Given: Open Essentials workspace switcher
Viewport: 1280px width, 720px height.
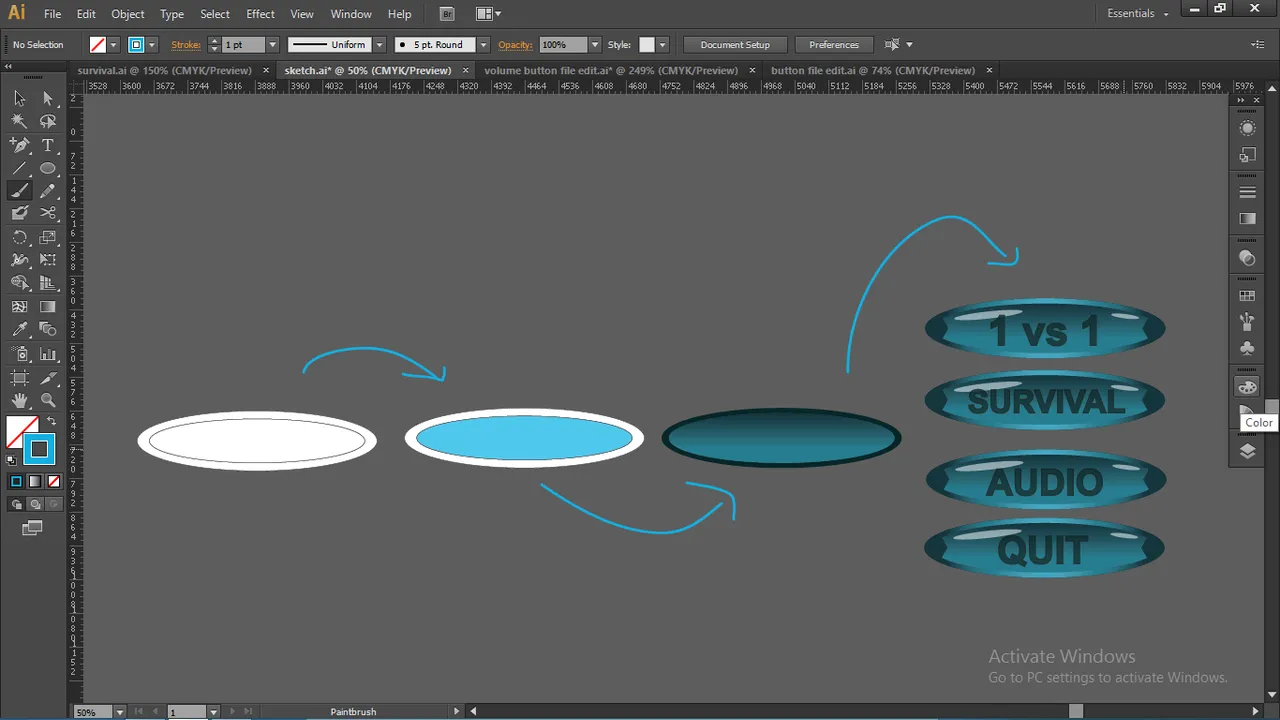Looking at the screenshot, I should [1137, 14].
